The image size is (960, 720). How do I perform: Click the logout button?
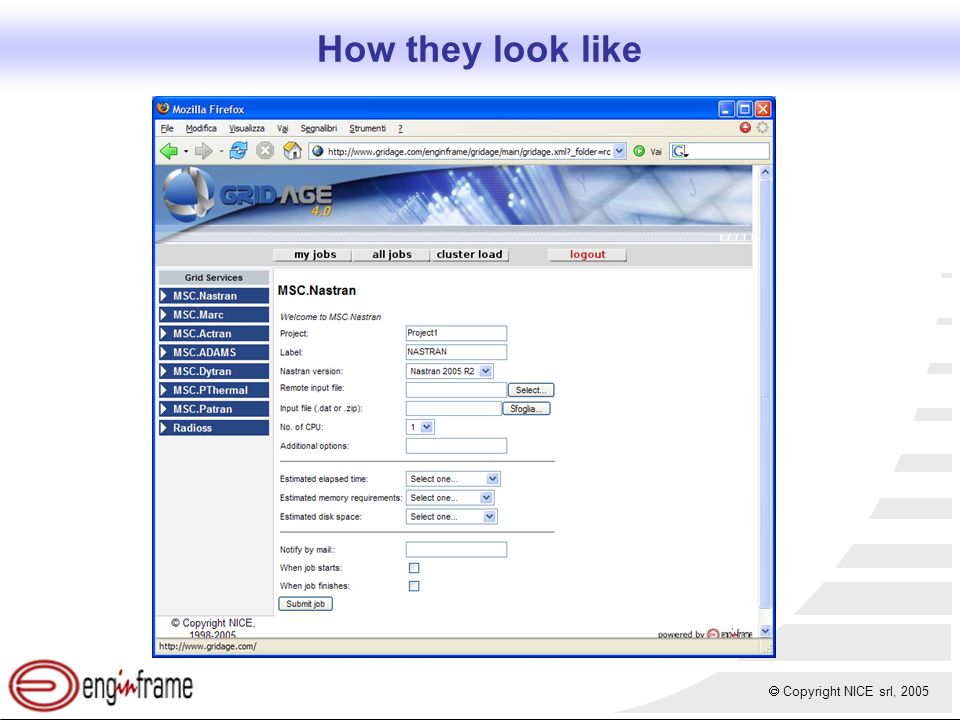pos(587,254)
